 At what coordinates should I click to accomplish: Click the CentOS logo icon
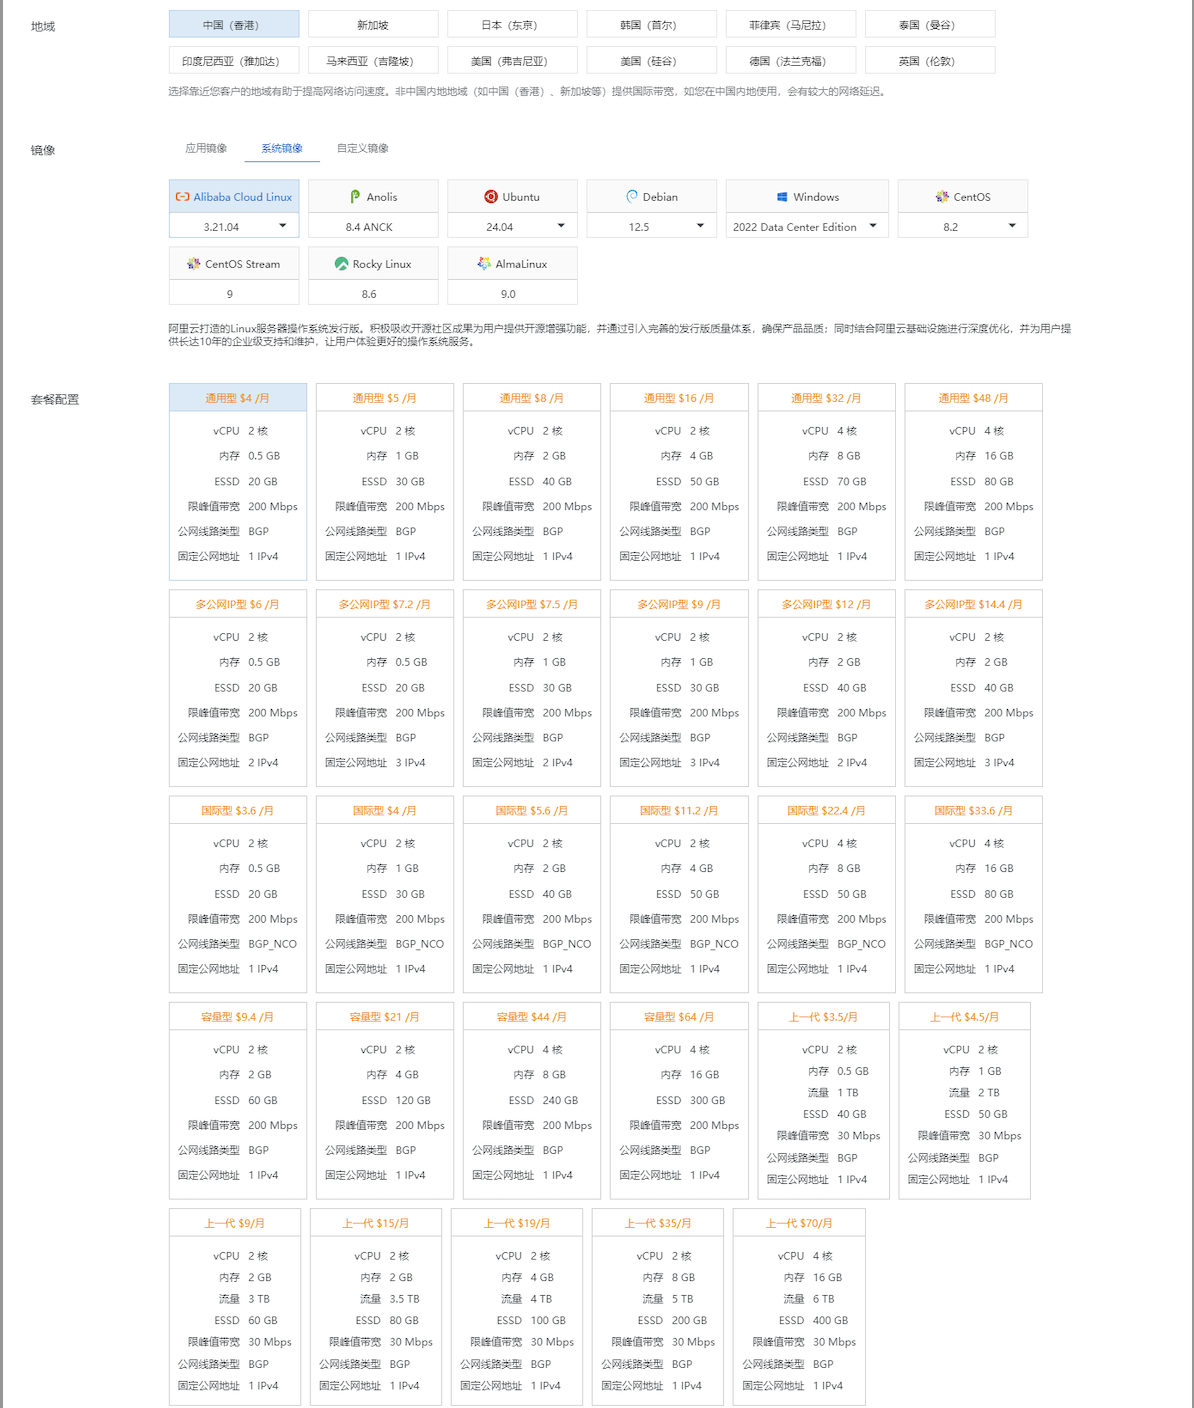pos(942,197)
